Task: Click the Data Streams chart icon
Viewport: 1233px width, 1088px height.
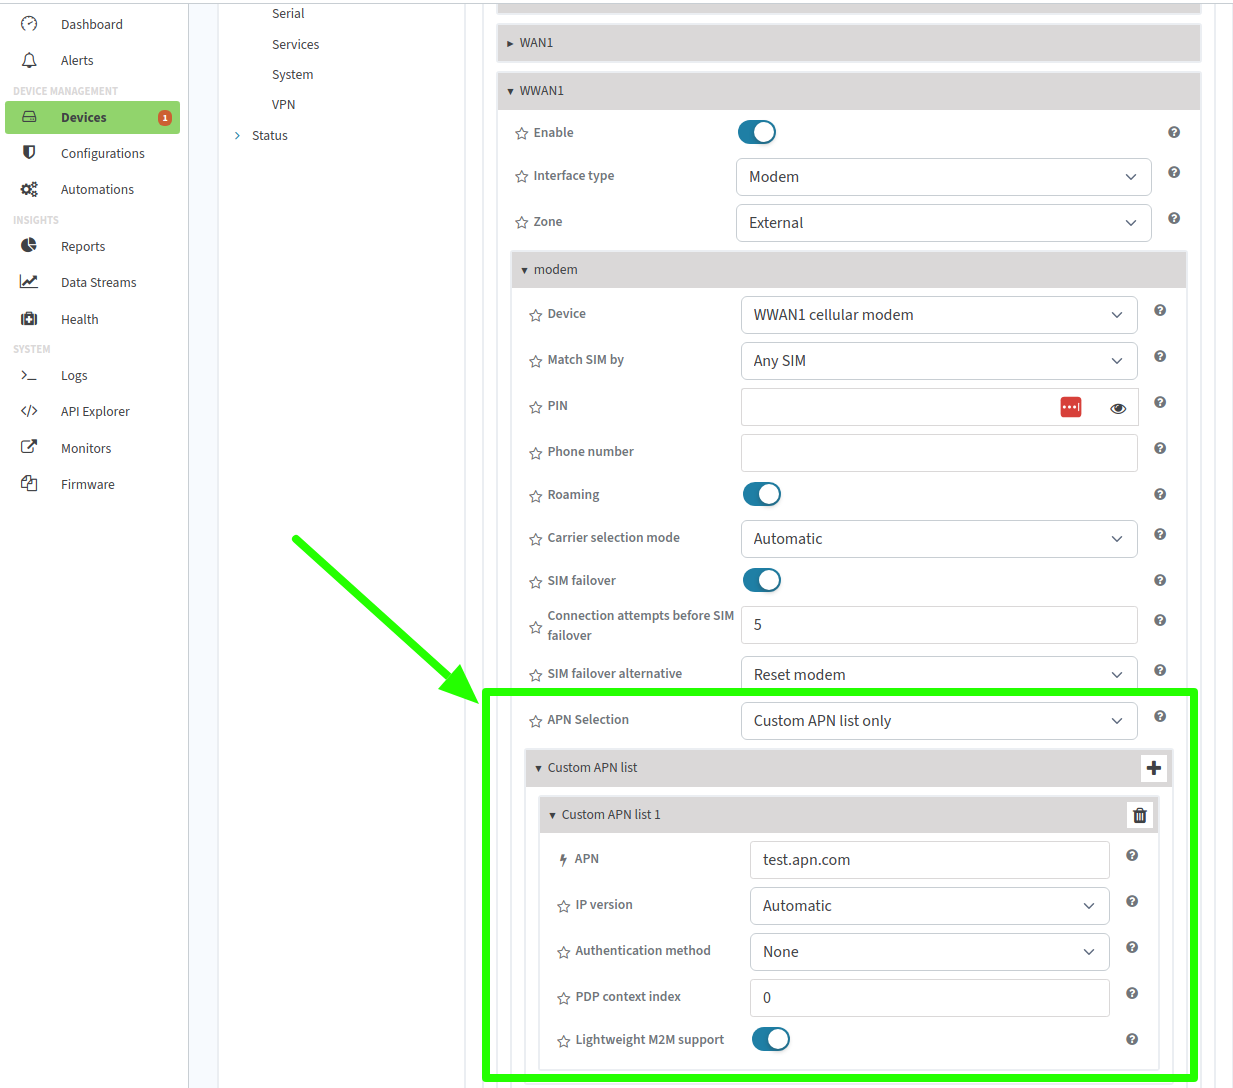Action: coord(29,282)
